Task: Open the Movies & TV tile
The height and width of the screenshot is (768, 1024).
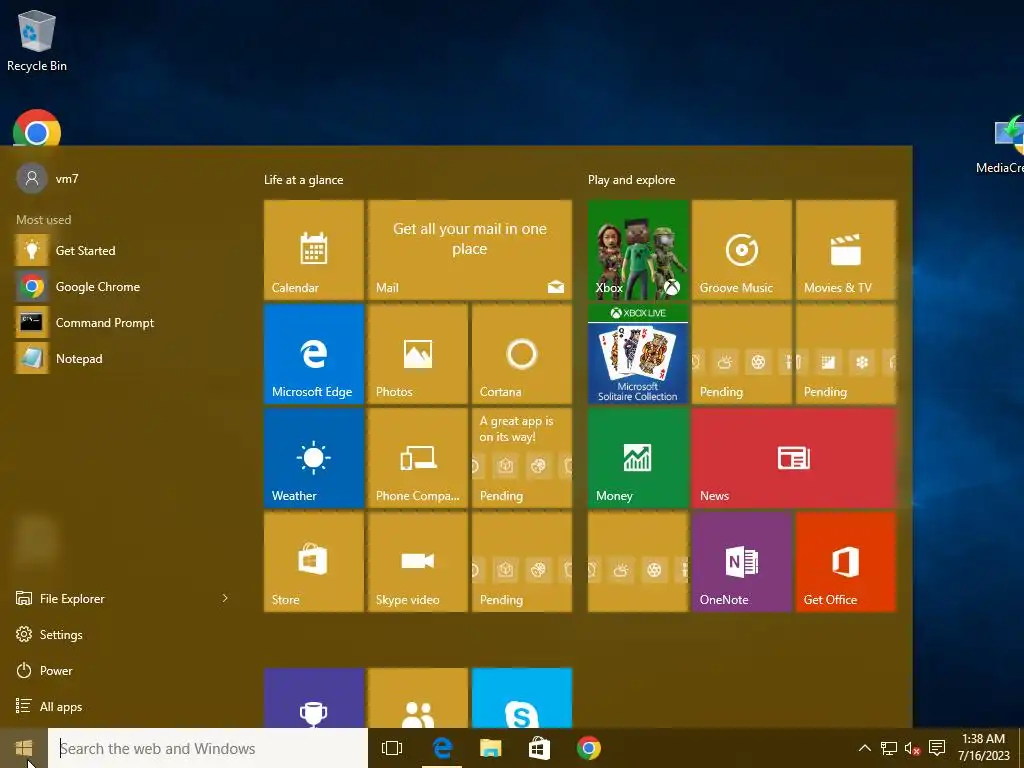Action: click(845, 249)
